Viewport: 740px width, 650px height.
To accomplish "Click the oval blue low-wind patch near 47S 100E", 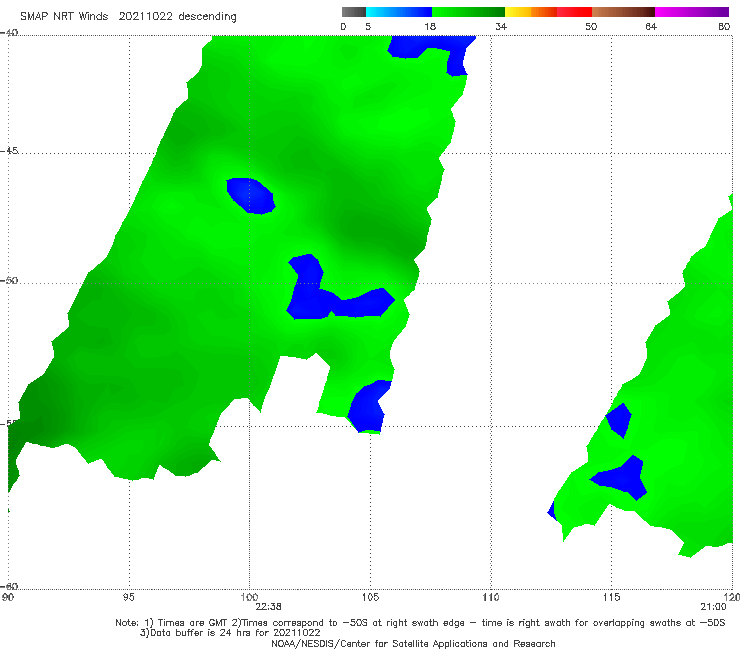I will click(x=250, y=195).
